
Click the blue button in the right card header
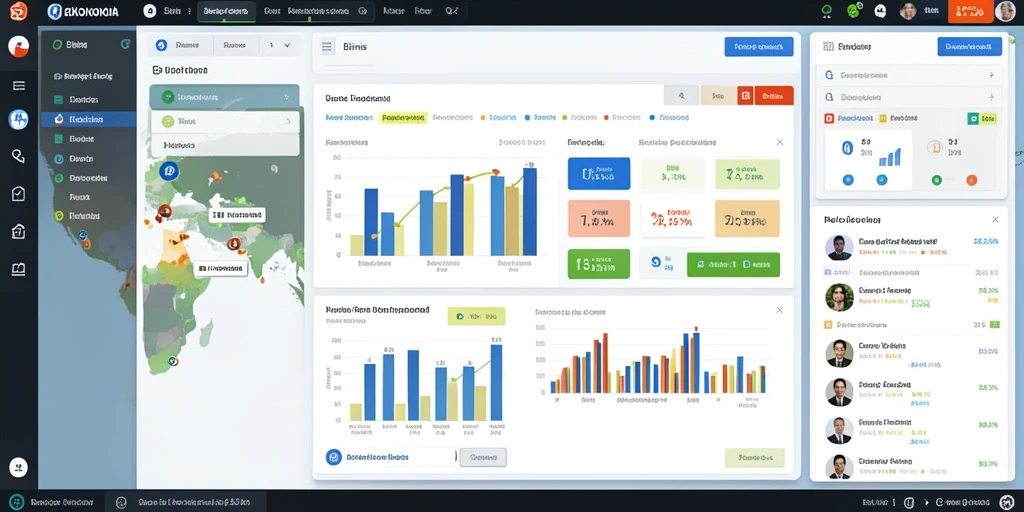tap(969, 46)
